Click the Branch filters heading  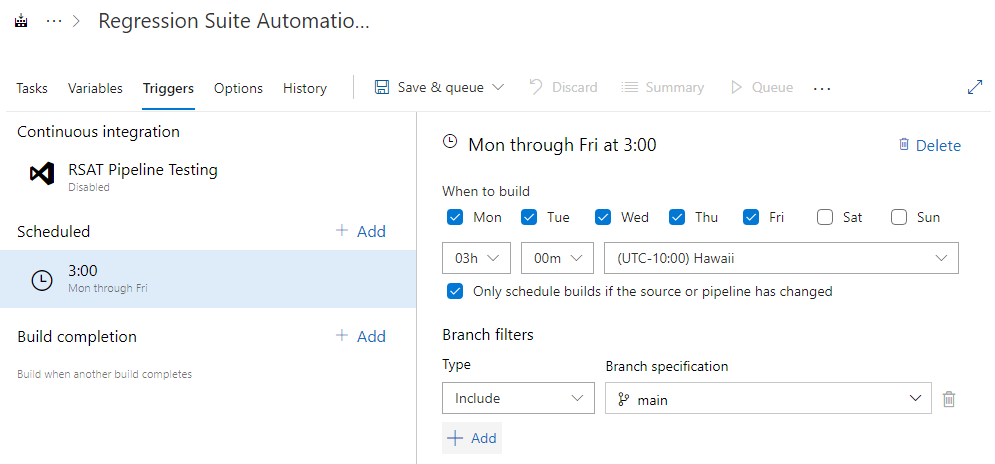click(x=488, y=335)
